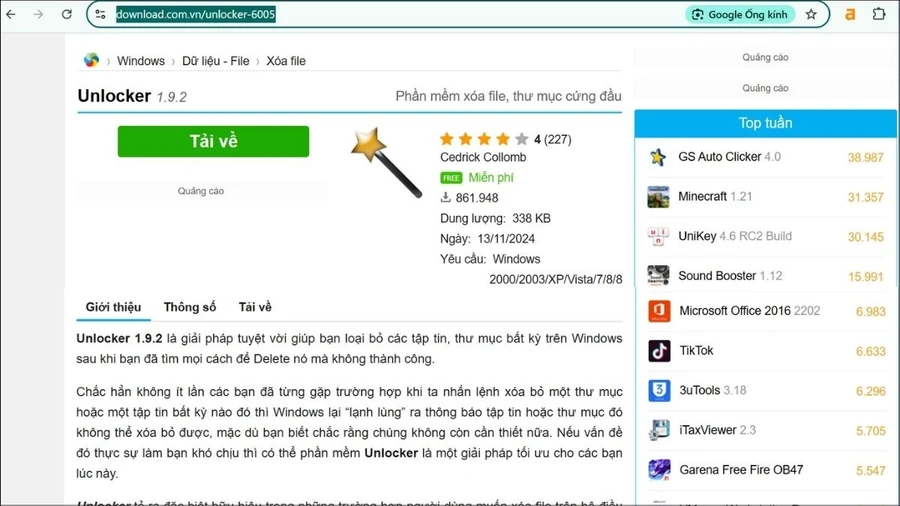Click the 13/11/2024 date value
Image resolution: width=900 pixels, height=506 pixels.
click(x=506, y=239)
